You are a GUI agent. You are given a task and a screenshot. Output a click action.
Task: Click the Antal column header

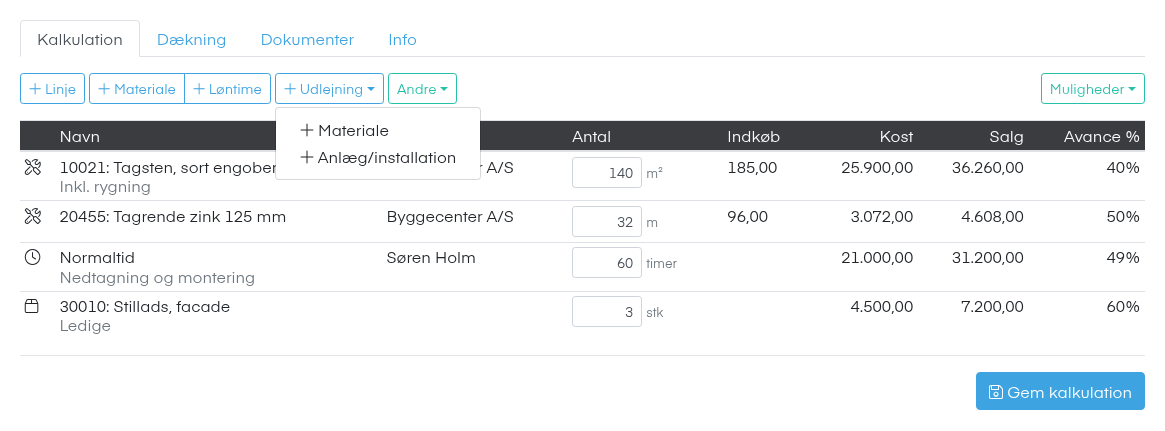pyautogui.click(x=591, y=137)
